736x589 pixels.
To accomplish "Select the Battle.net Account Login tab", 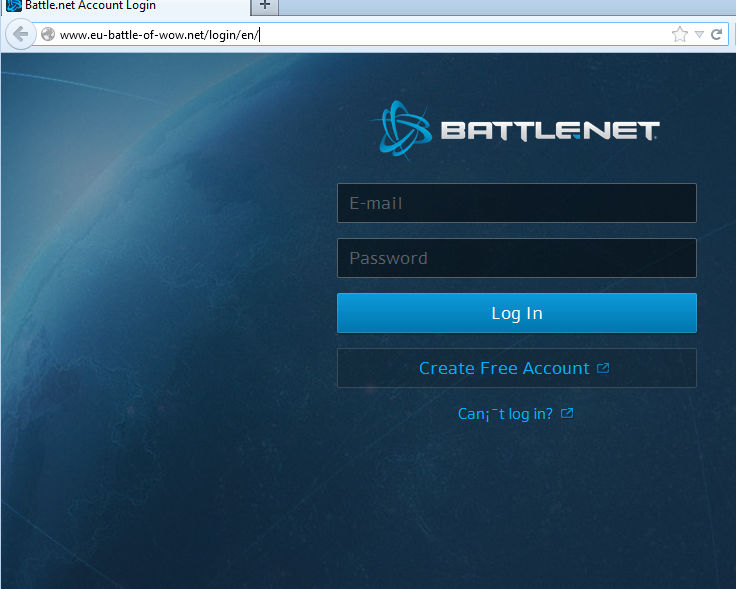I will (x=126, y=7).
